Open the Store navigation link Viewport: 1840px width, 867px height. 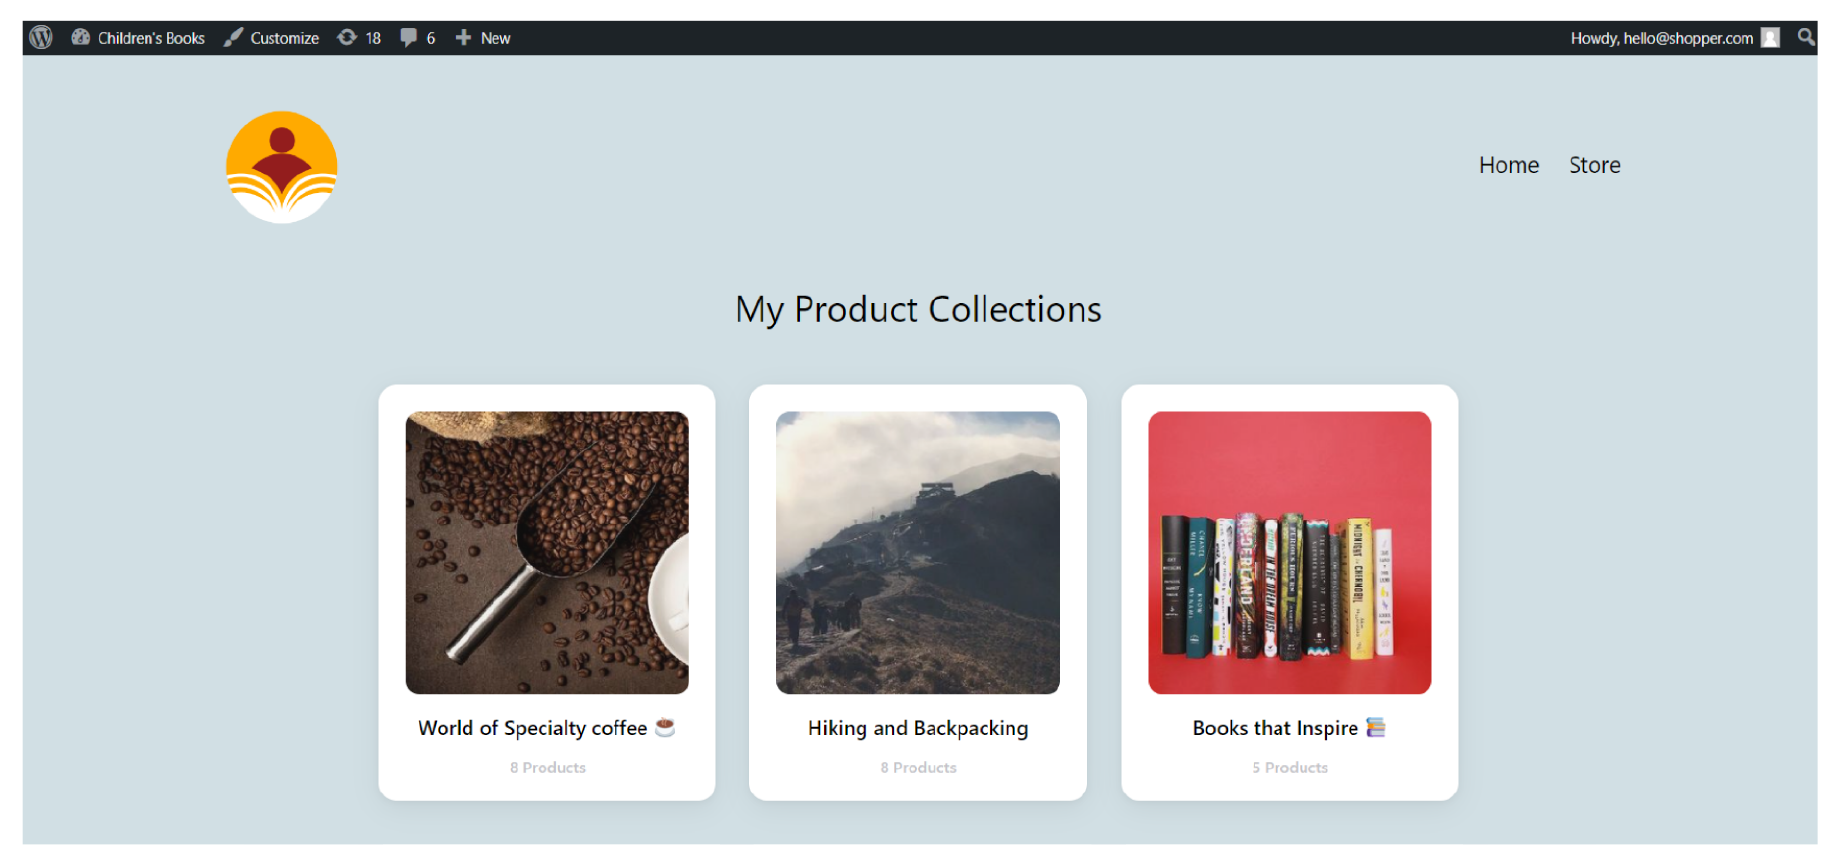[x=1595, y=165]
